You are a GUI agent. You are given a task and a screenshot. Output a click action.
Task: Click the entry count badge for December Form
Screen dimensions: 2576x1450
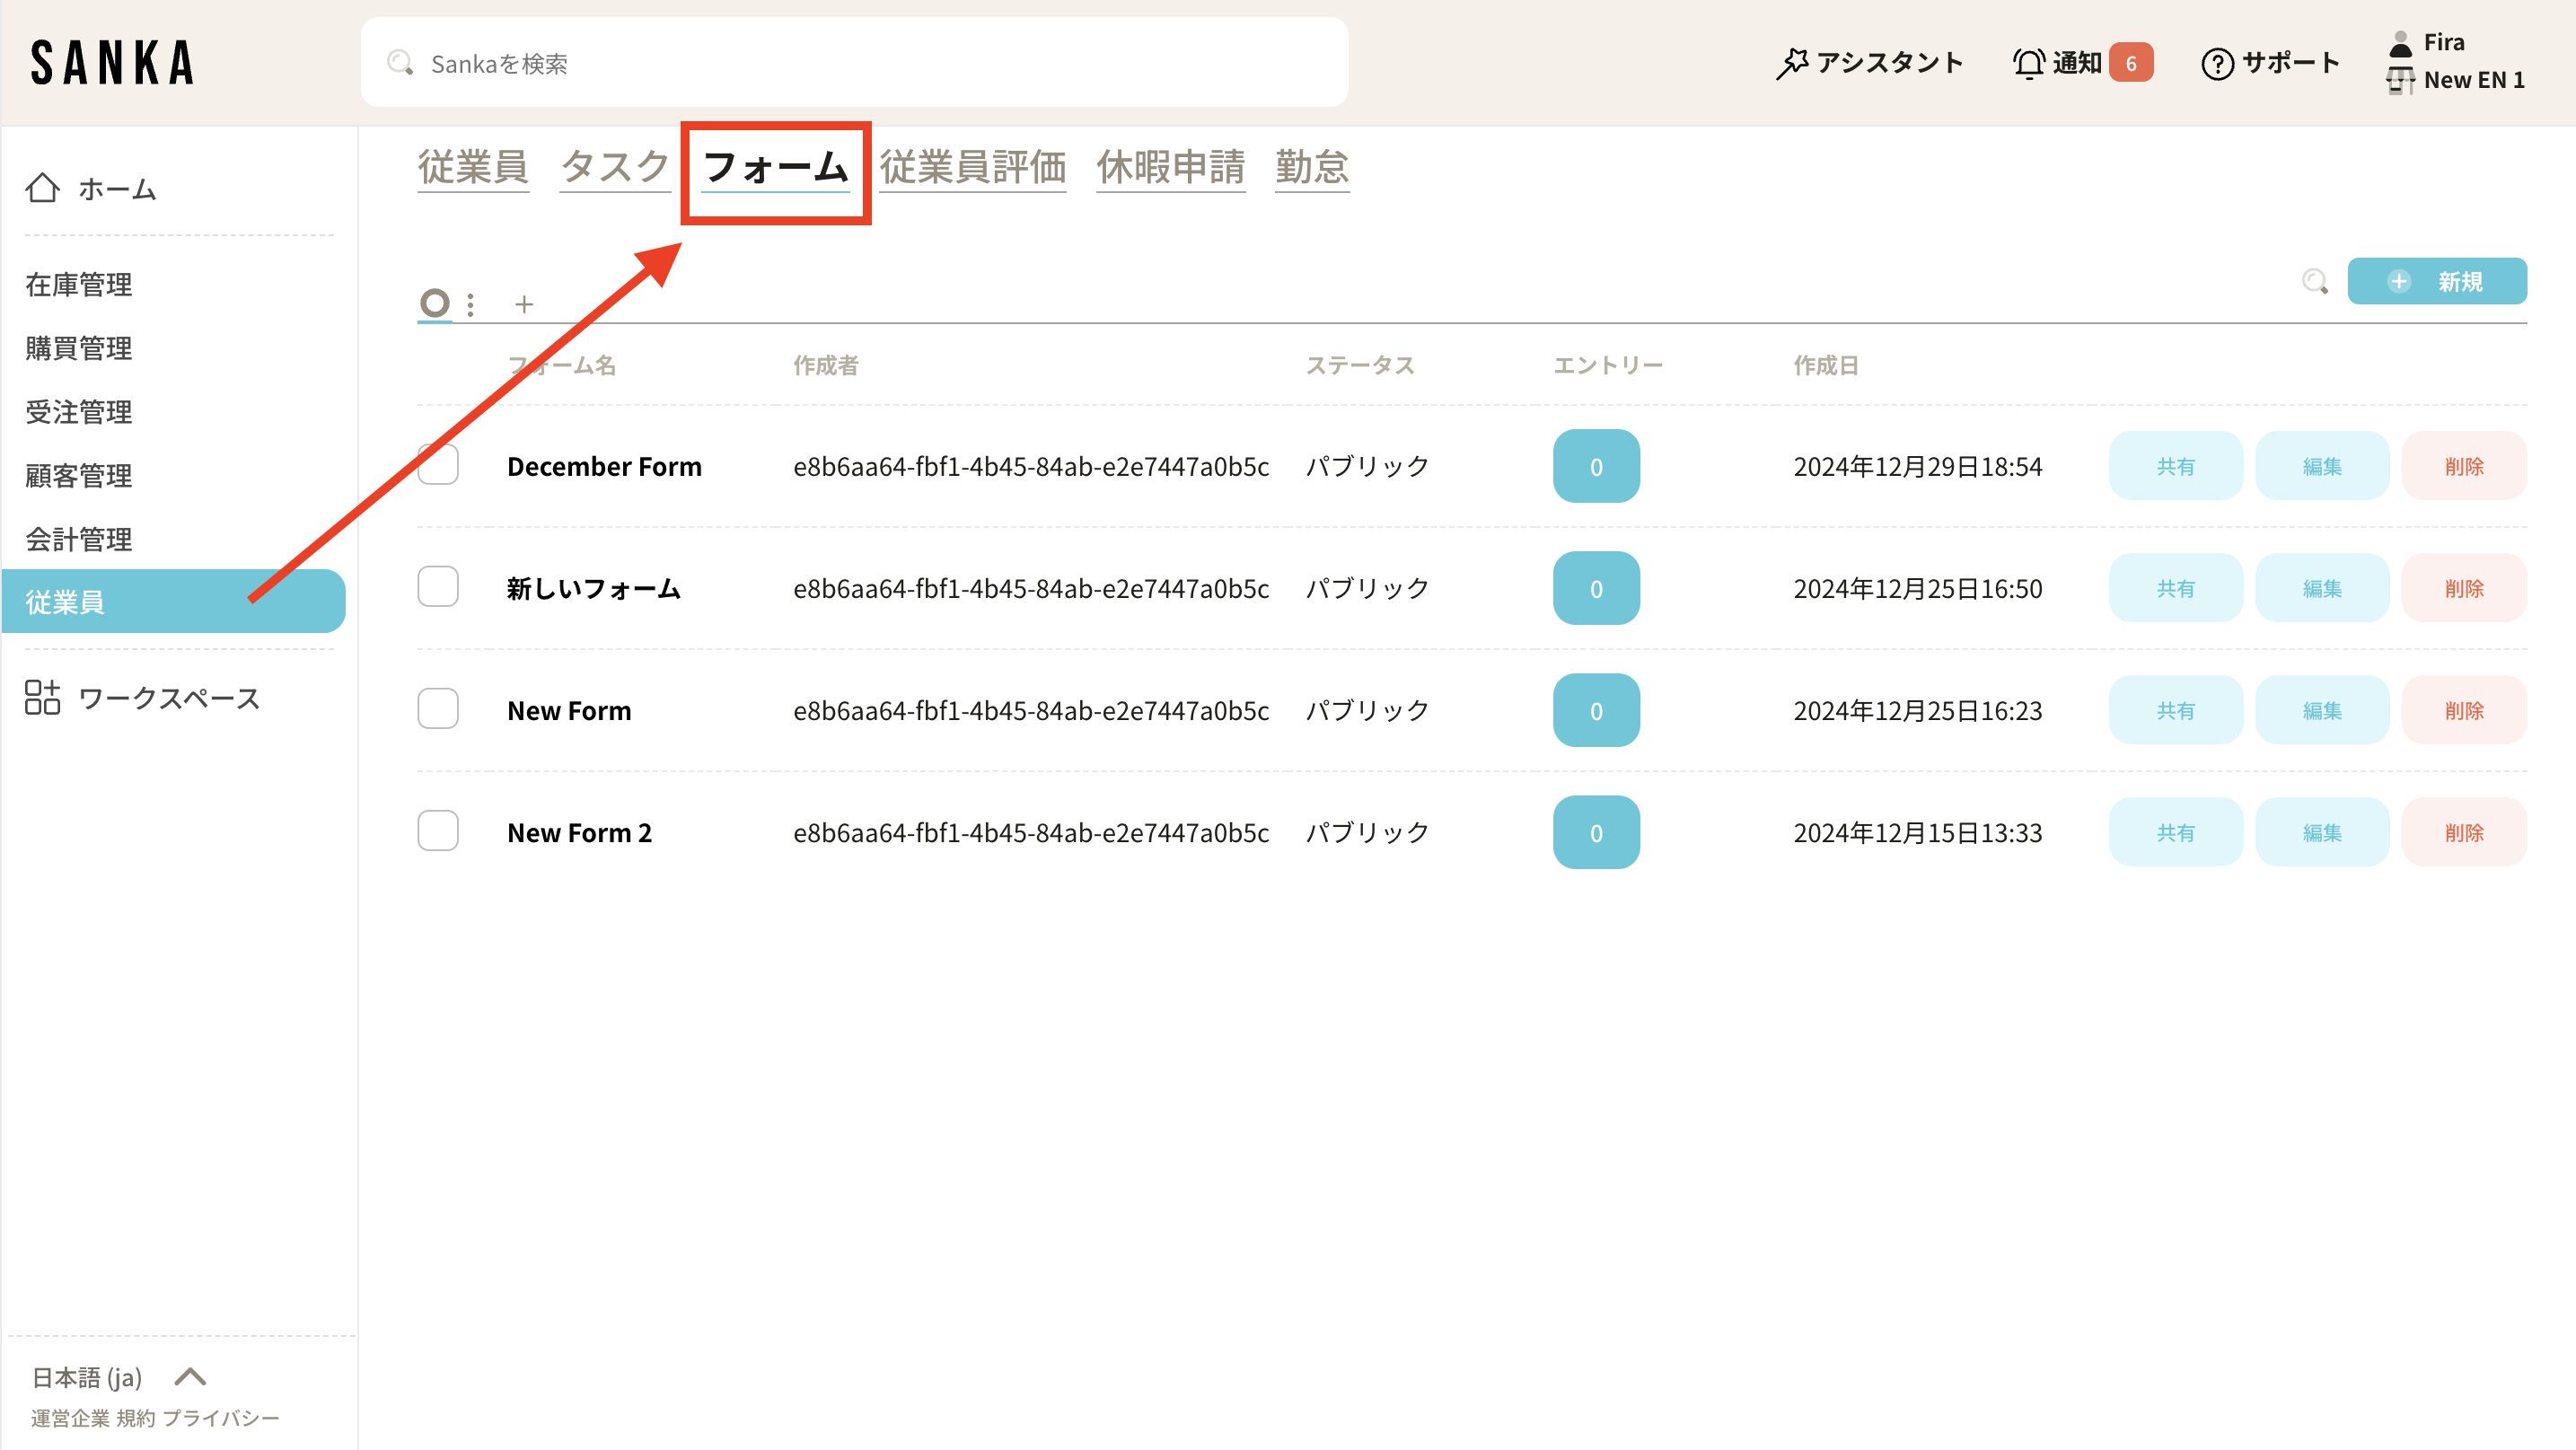click(1596, 466)
